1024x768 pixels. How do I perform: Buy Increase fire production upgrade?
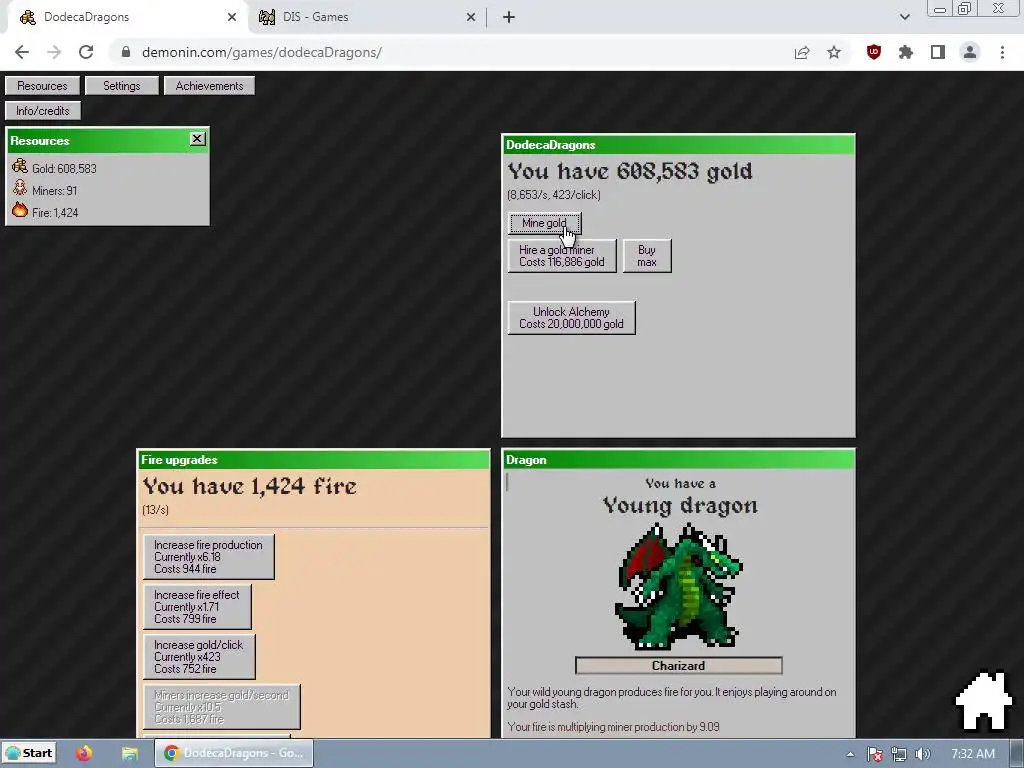[x=208, y=556]
